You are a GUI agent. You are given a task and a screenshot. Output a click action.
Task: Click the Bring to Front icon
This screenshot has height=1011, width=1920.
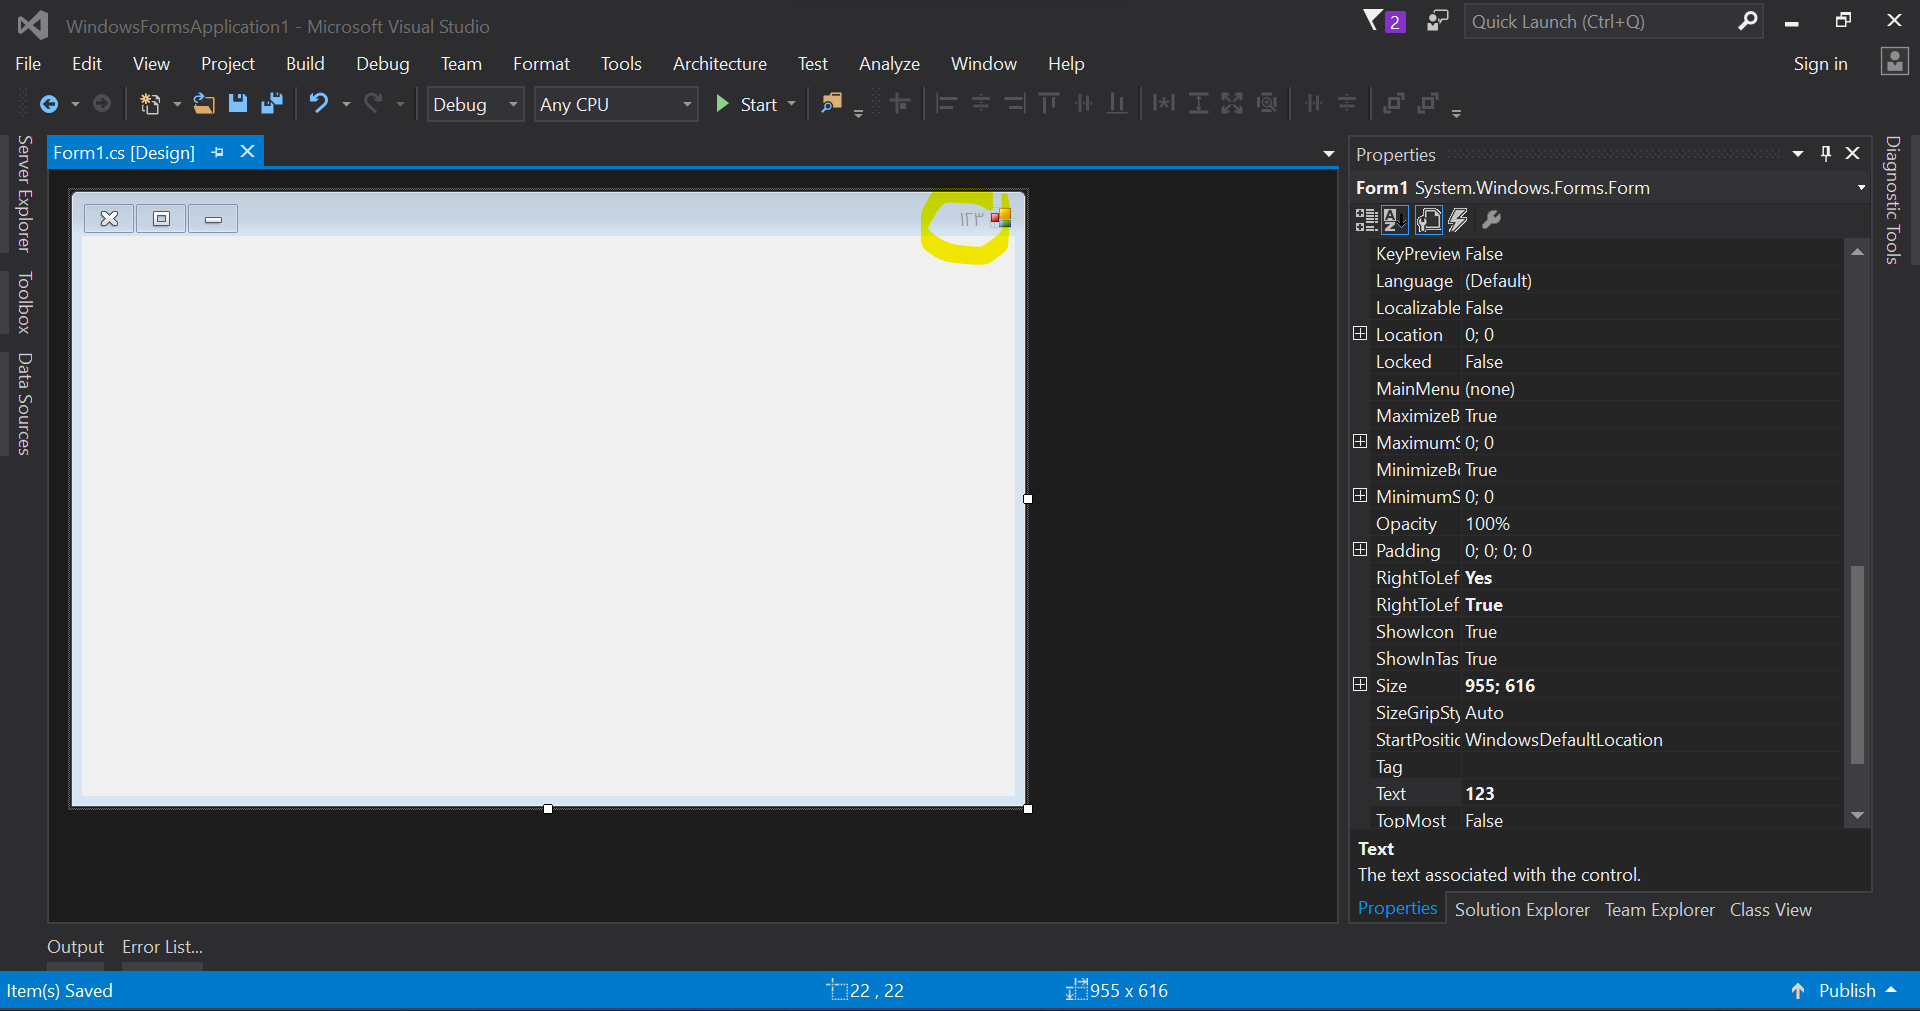pyautogui.click(x=1394, y=103)
